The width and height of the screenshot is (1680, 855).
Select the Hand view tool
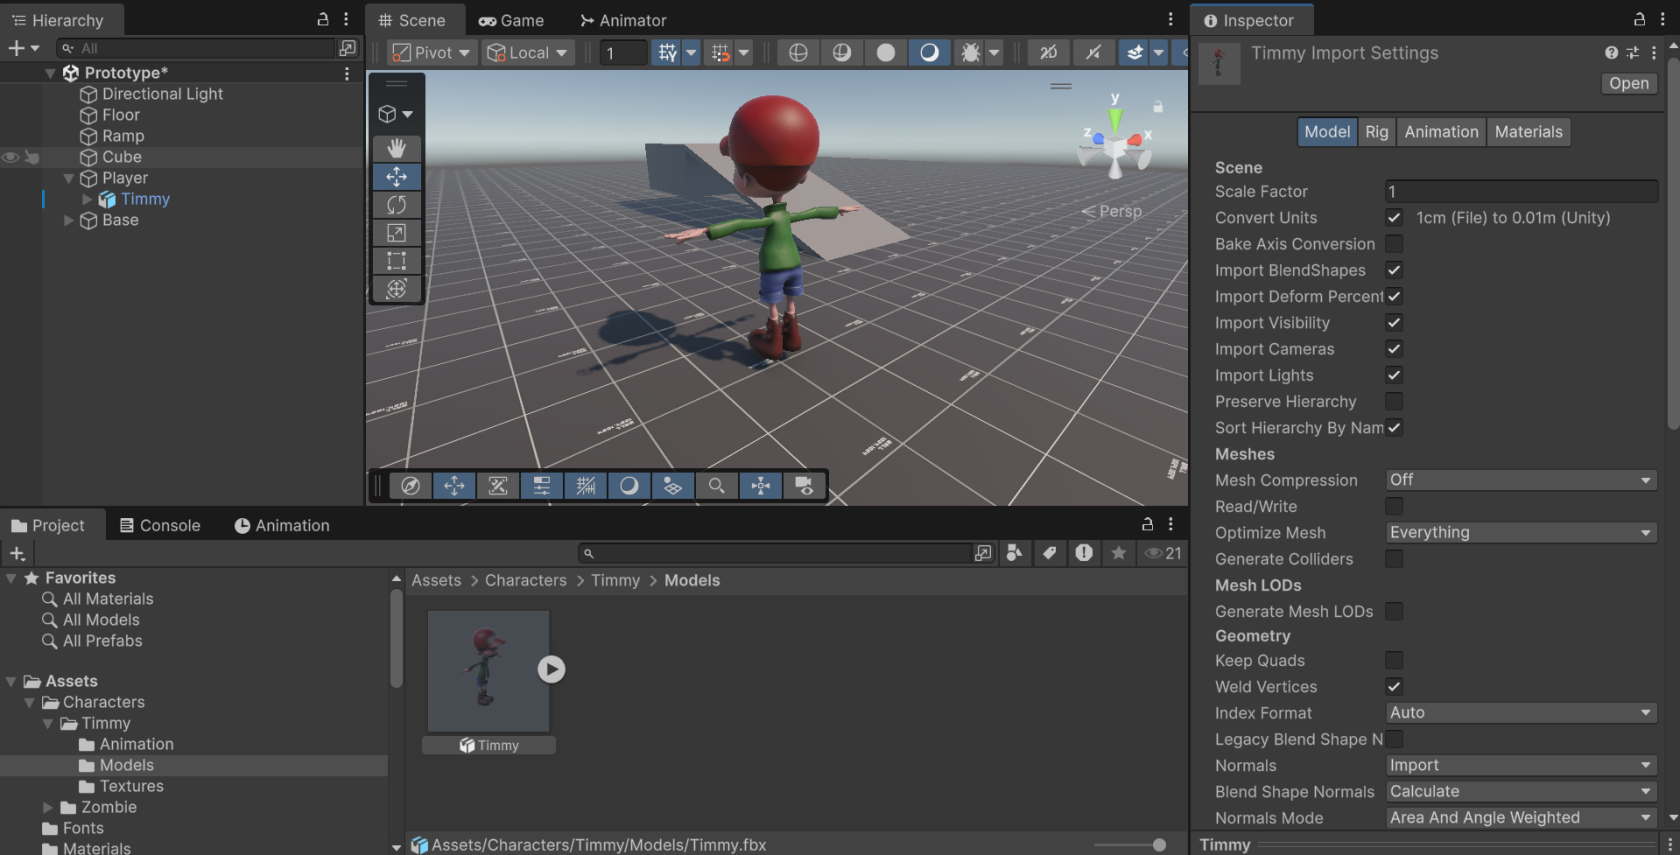point(397,148)
